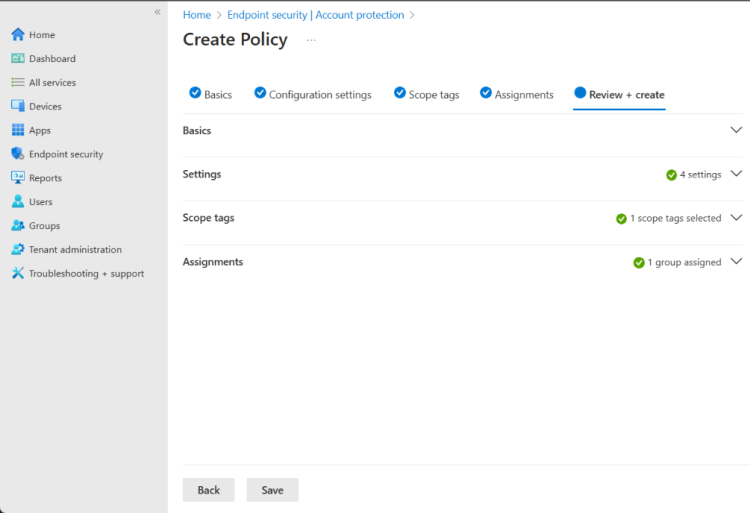Click the Scope tags section heading

(209, 218)
